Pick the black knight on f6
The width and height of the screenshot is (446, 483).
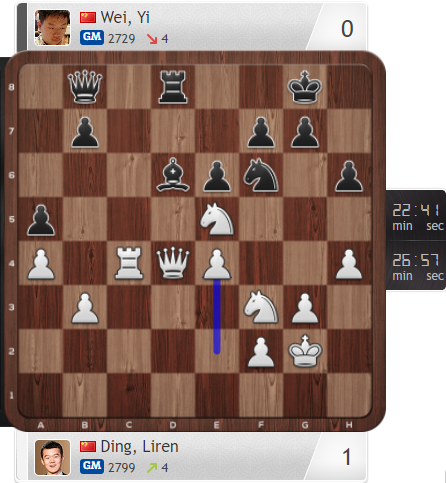pyautogui.click(x=261, y=175)
